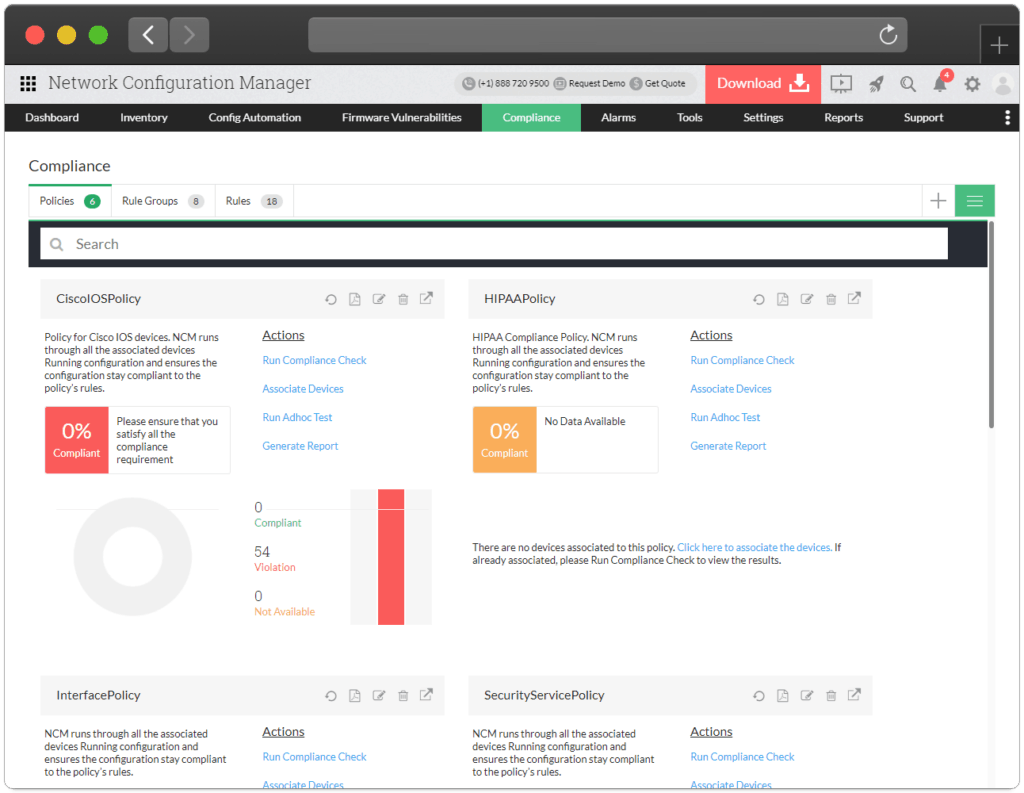The height and width of the screenshot is (793, 1024).
Task: Open the Reports menu
Action: [x=844, y=118]
